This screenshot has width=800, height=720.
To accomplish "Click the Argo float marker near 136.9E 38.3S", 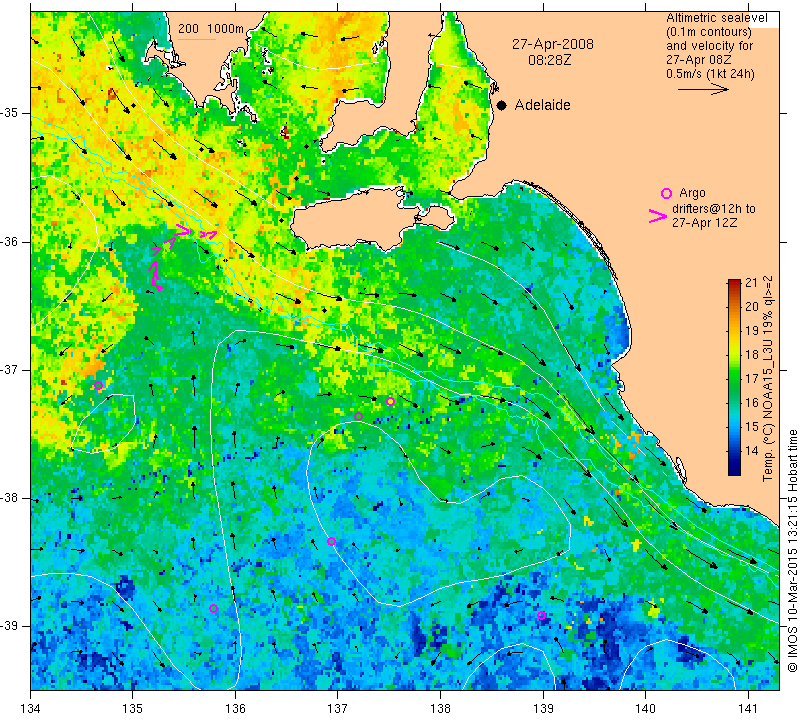I will pos(331,542).
